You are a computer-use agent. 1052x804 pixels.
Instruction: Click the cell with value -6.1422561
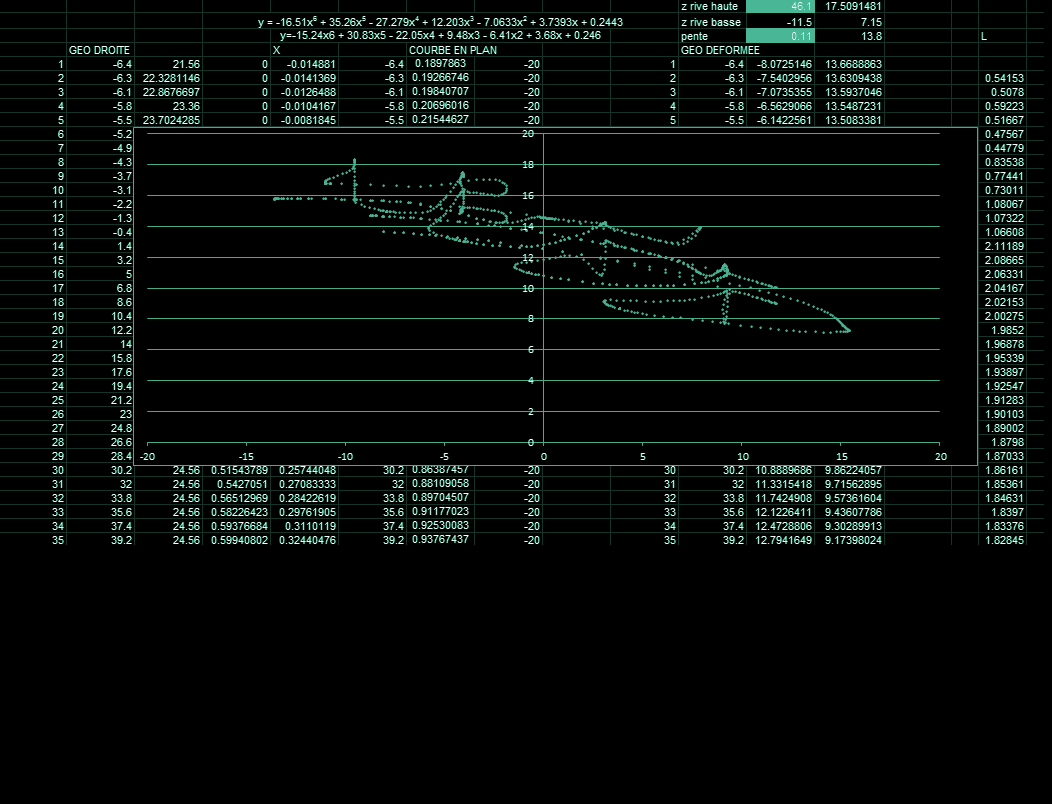point(780,121)
